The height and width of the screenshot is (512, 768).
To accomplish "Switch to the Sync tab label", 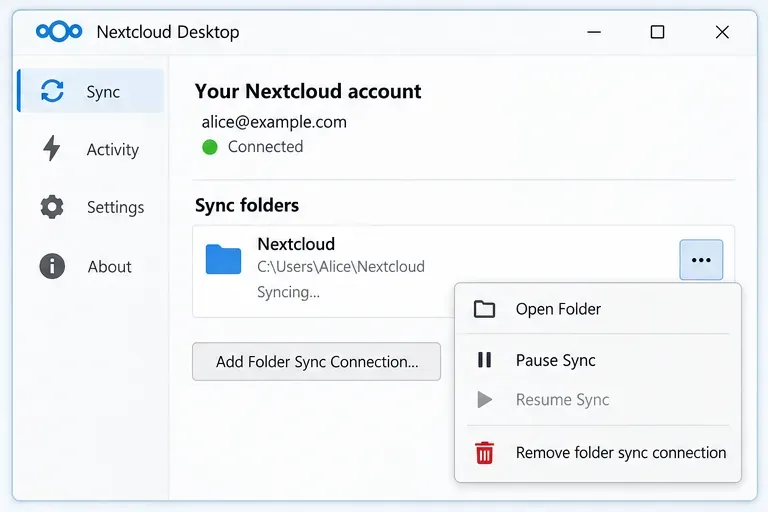I will (103, 92).
